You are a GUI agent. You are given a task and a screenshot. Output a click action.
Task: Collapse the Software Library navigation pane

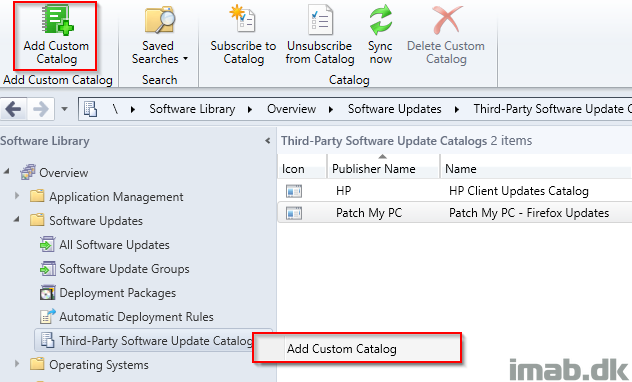click(x=268, y=141)
